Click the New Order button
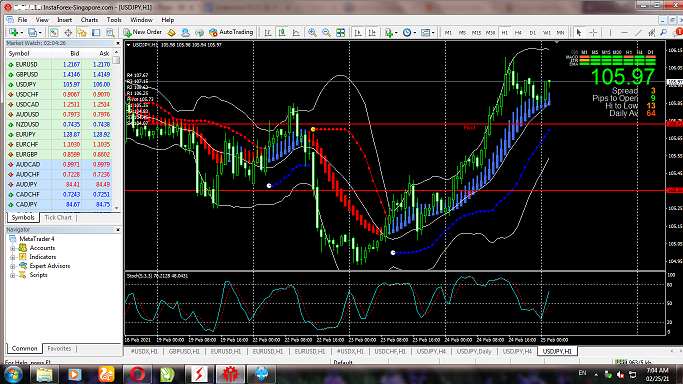683x384 pixels. 142,32
